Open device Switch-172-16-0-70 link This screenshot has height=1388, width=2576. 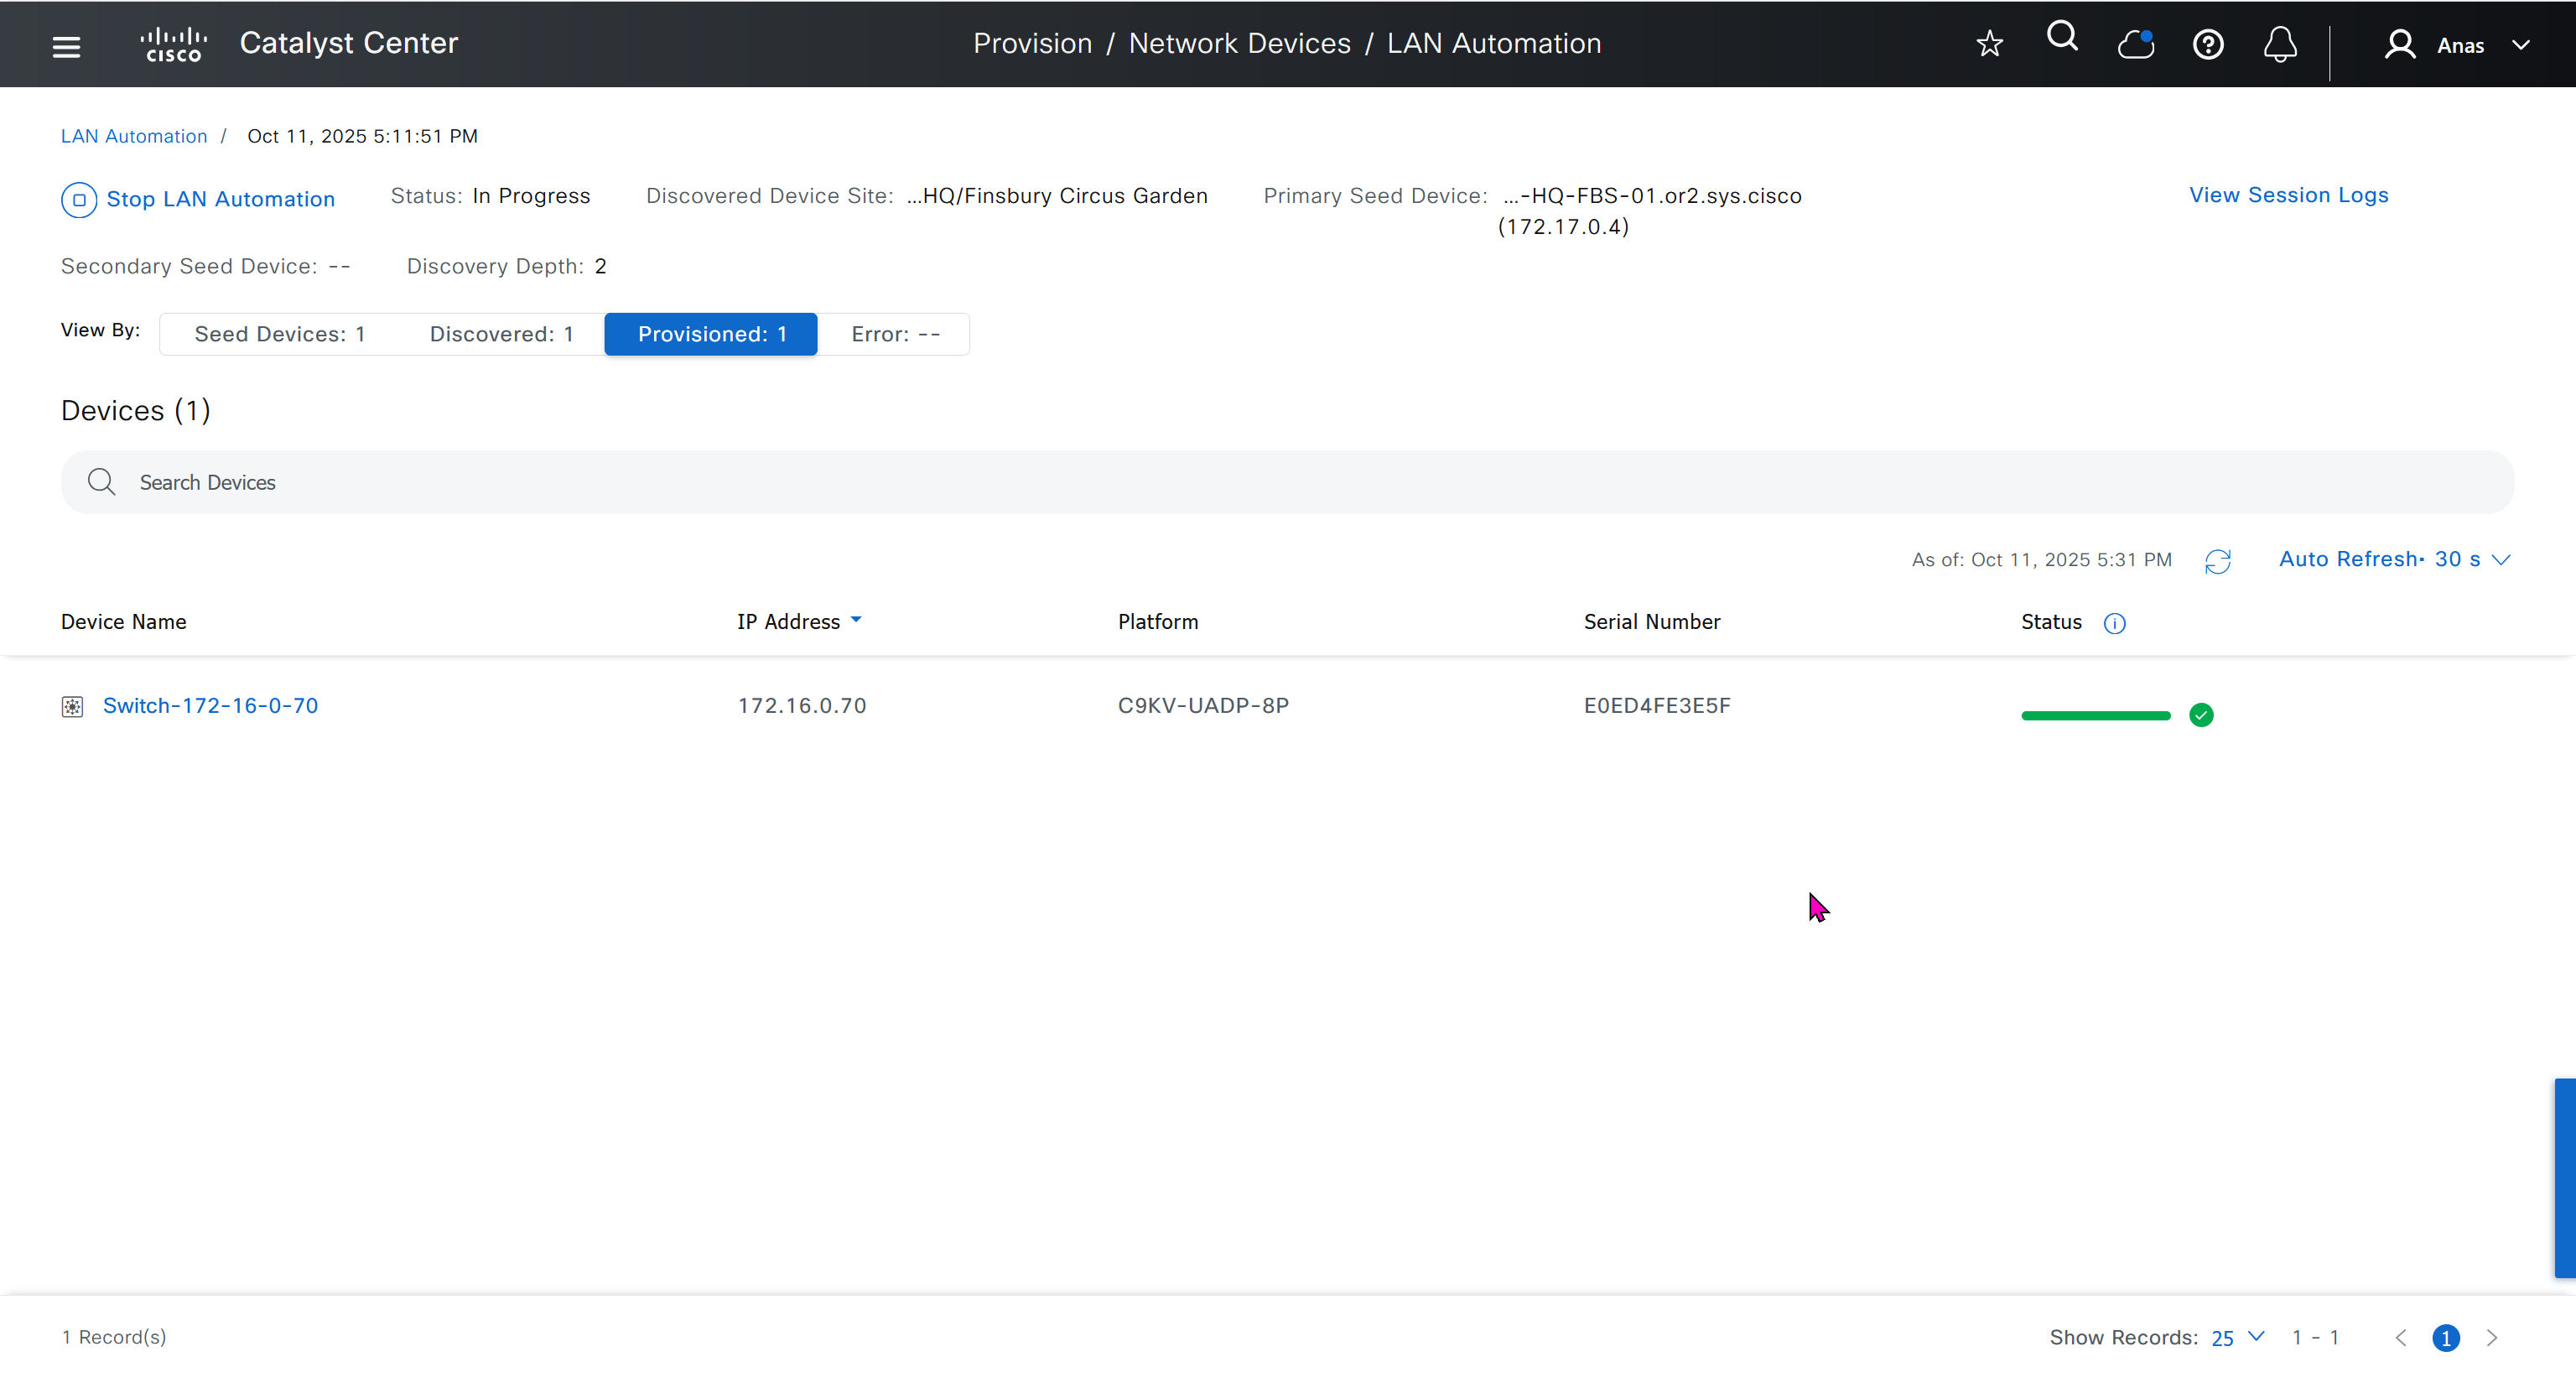pyautogui.click(x=210, y=706)
